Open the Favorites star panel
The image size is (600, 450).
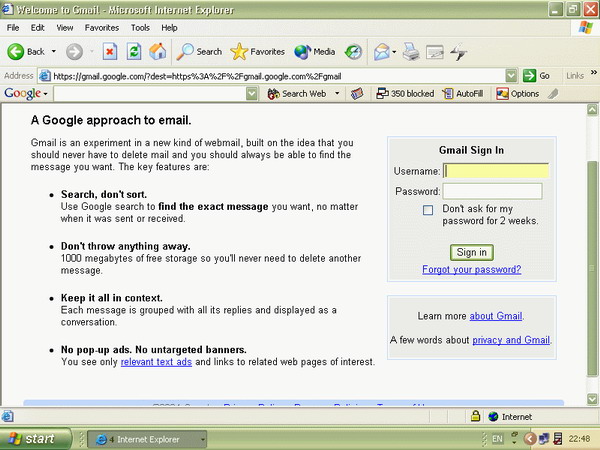click(258, 52)
